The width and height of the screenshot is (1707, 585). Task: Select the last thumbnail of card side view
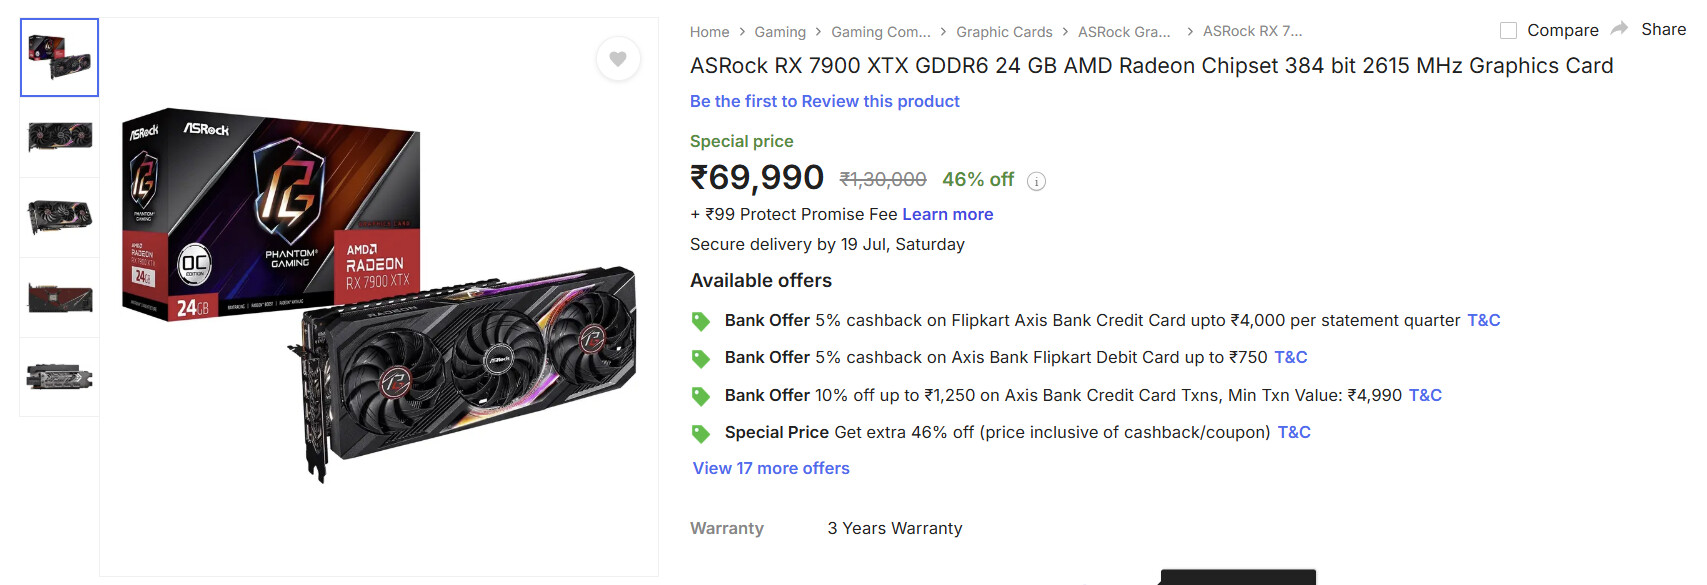tap(60, 377)
